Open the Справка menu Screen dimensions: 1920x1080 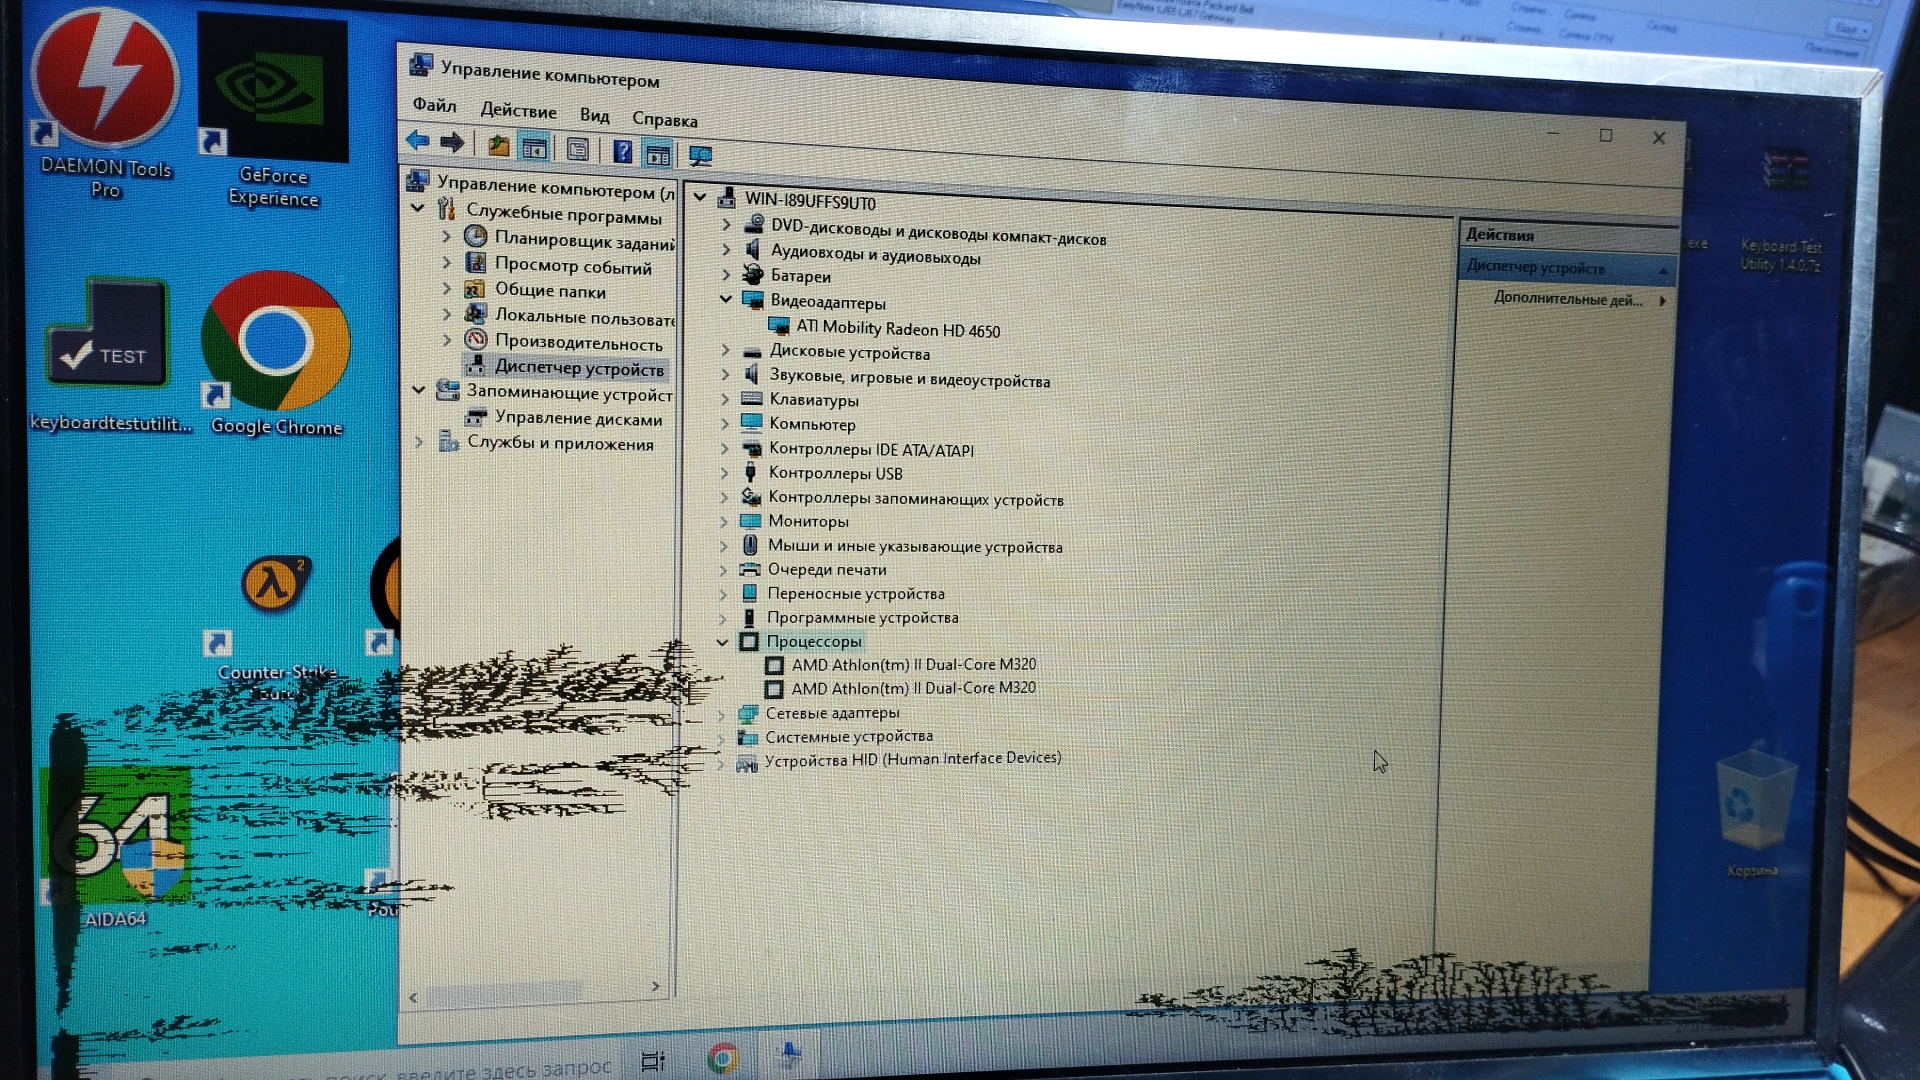664,120
